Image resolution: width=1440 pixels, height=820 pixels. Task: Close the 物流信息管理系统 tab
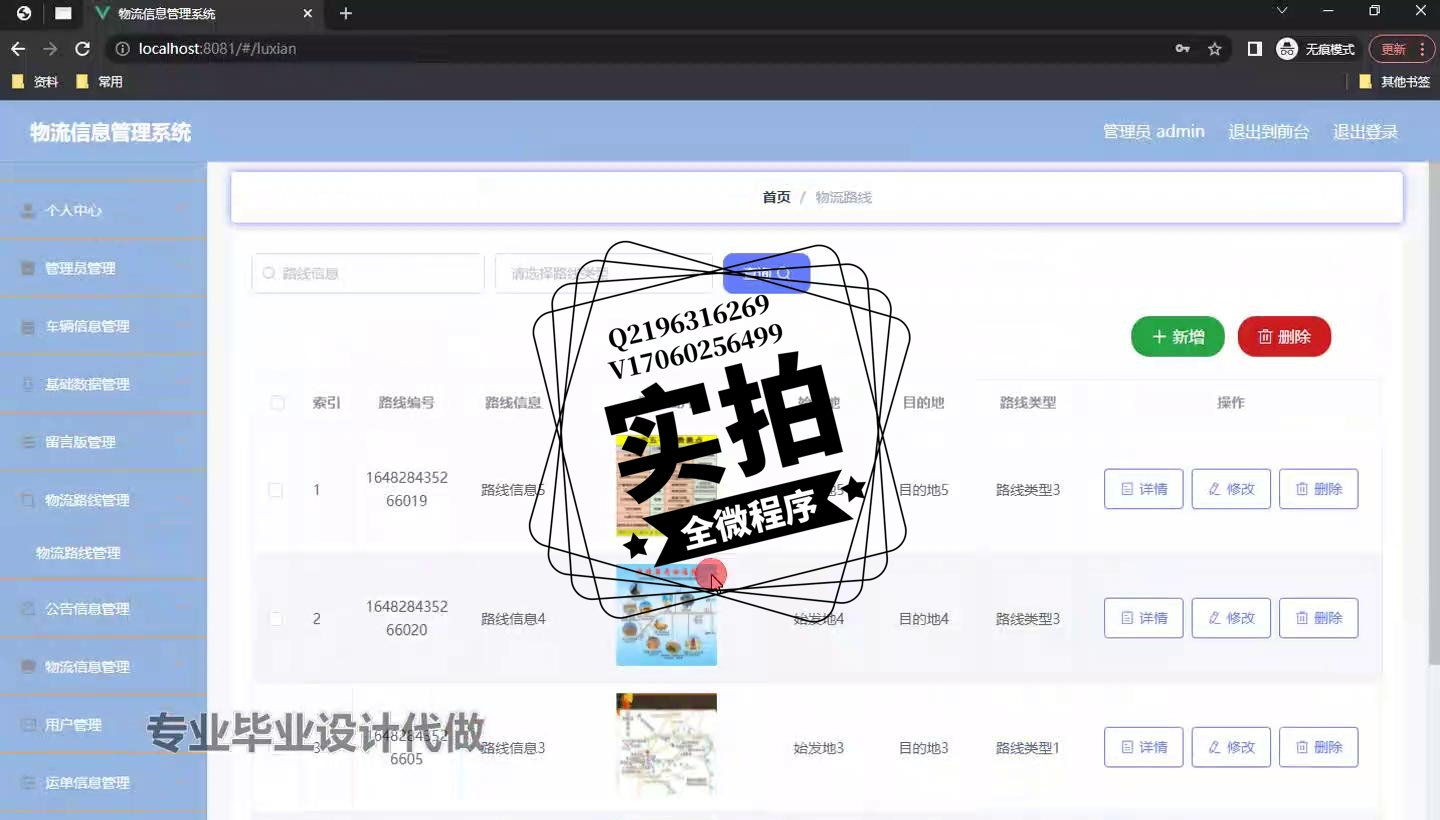308,14
